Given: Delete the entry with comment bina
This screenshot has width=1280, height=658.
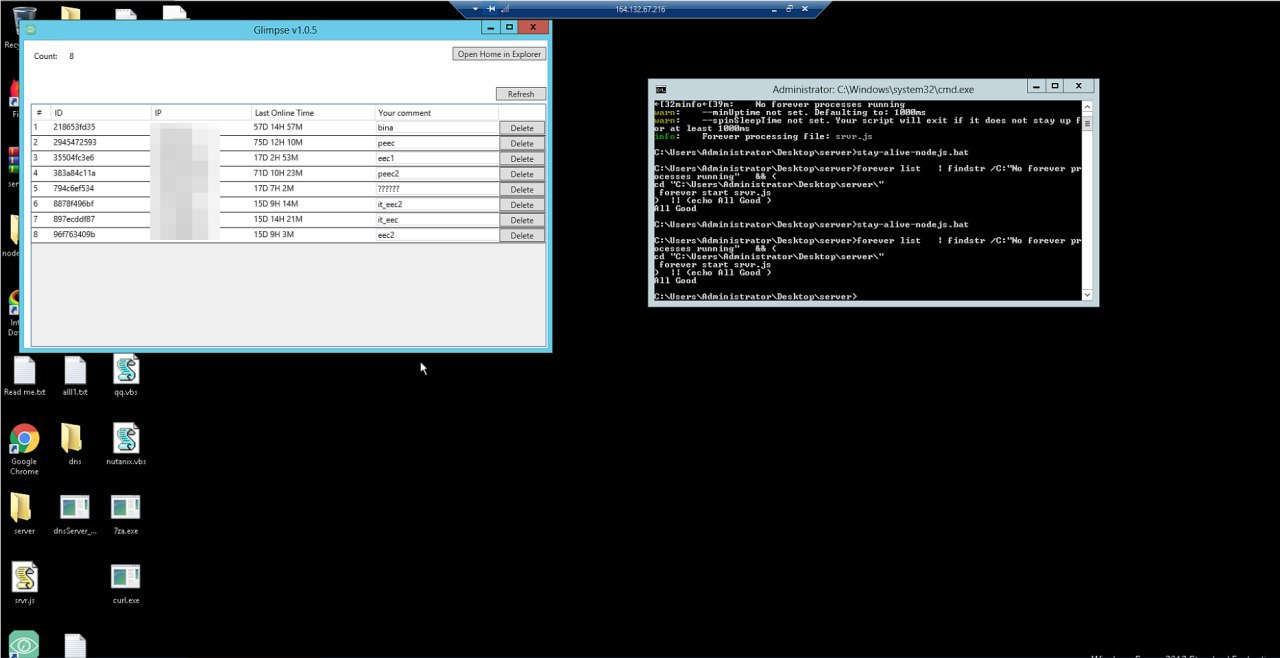Looking at the screenshot, I should click(x=522, y=128).
